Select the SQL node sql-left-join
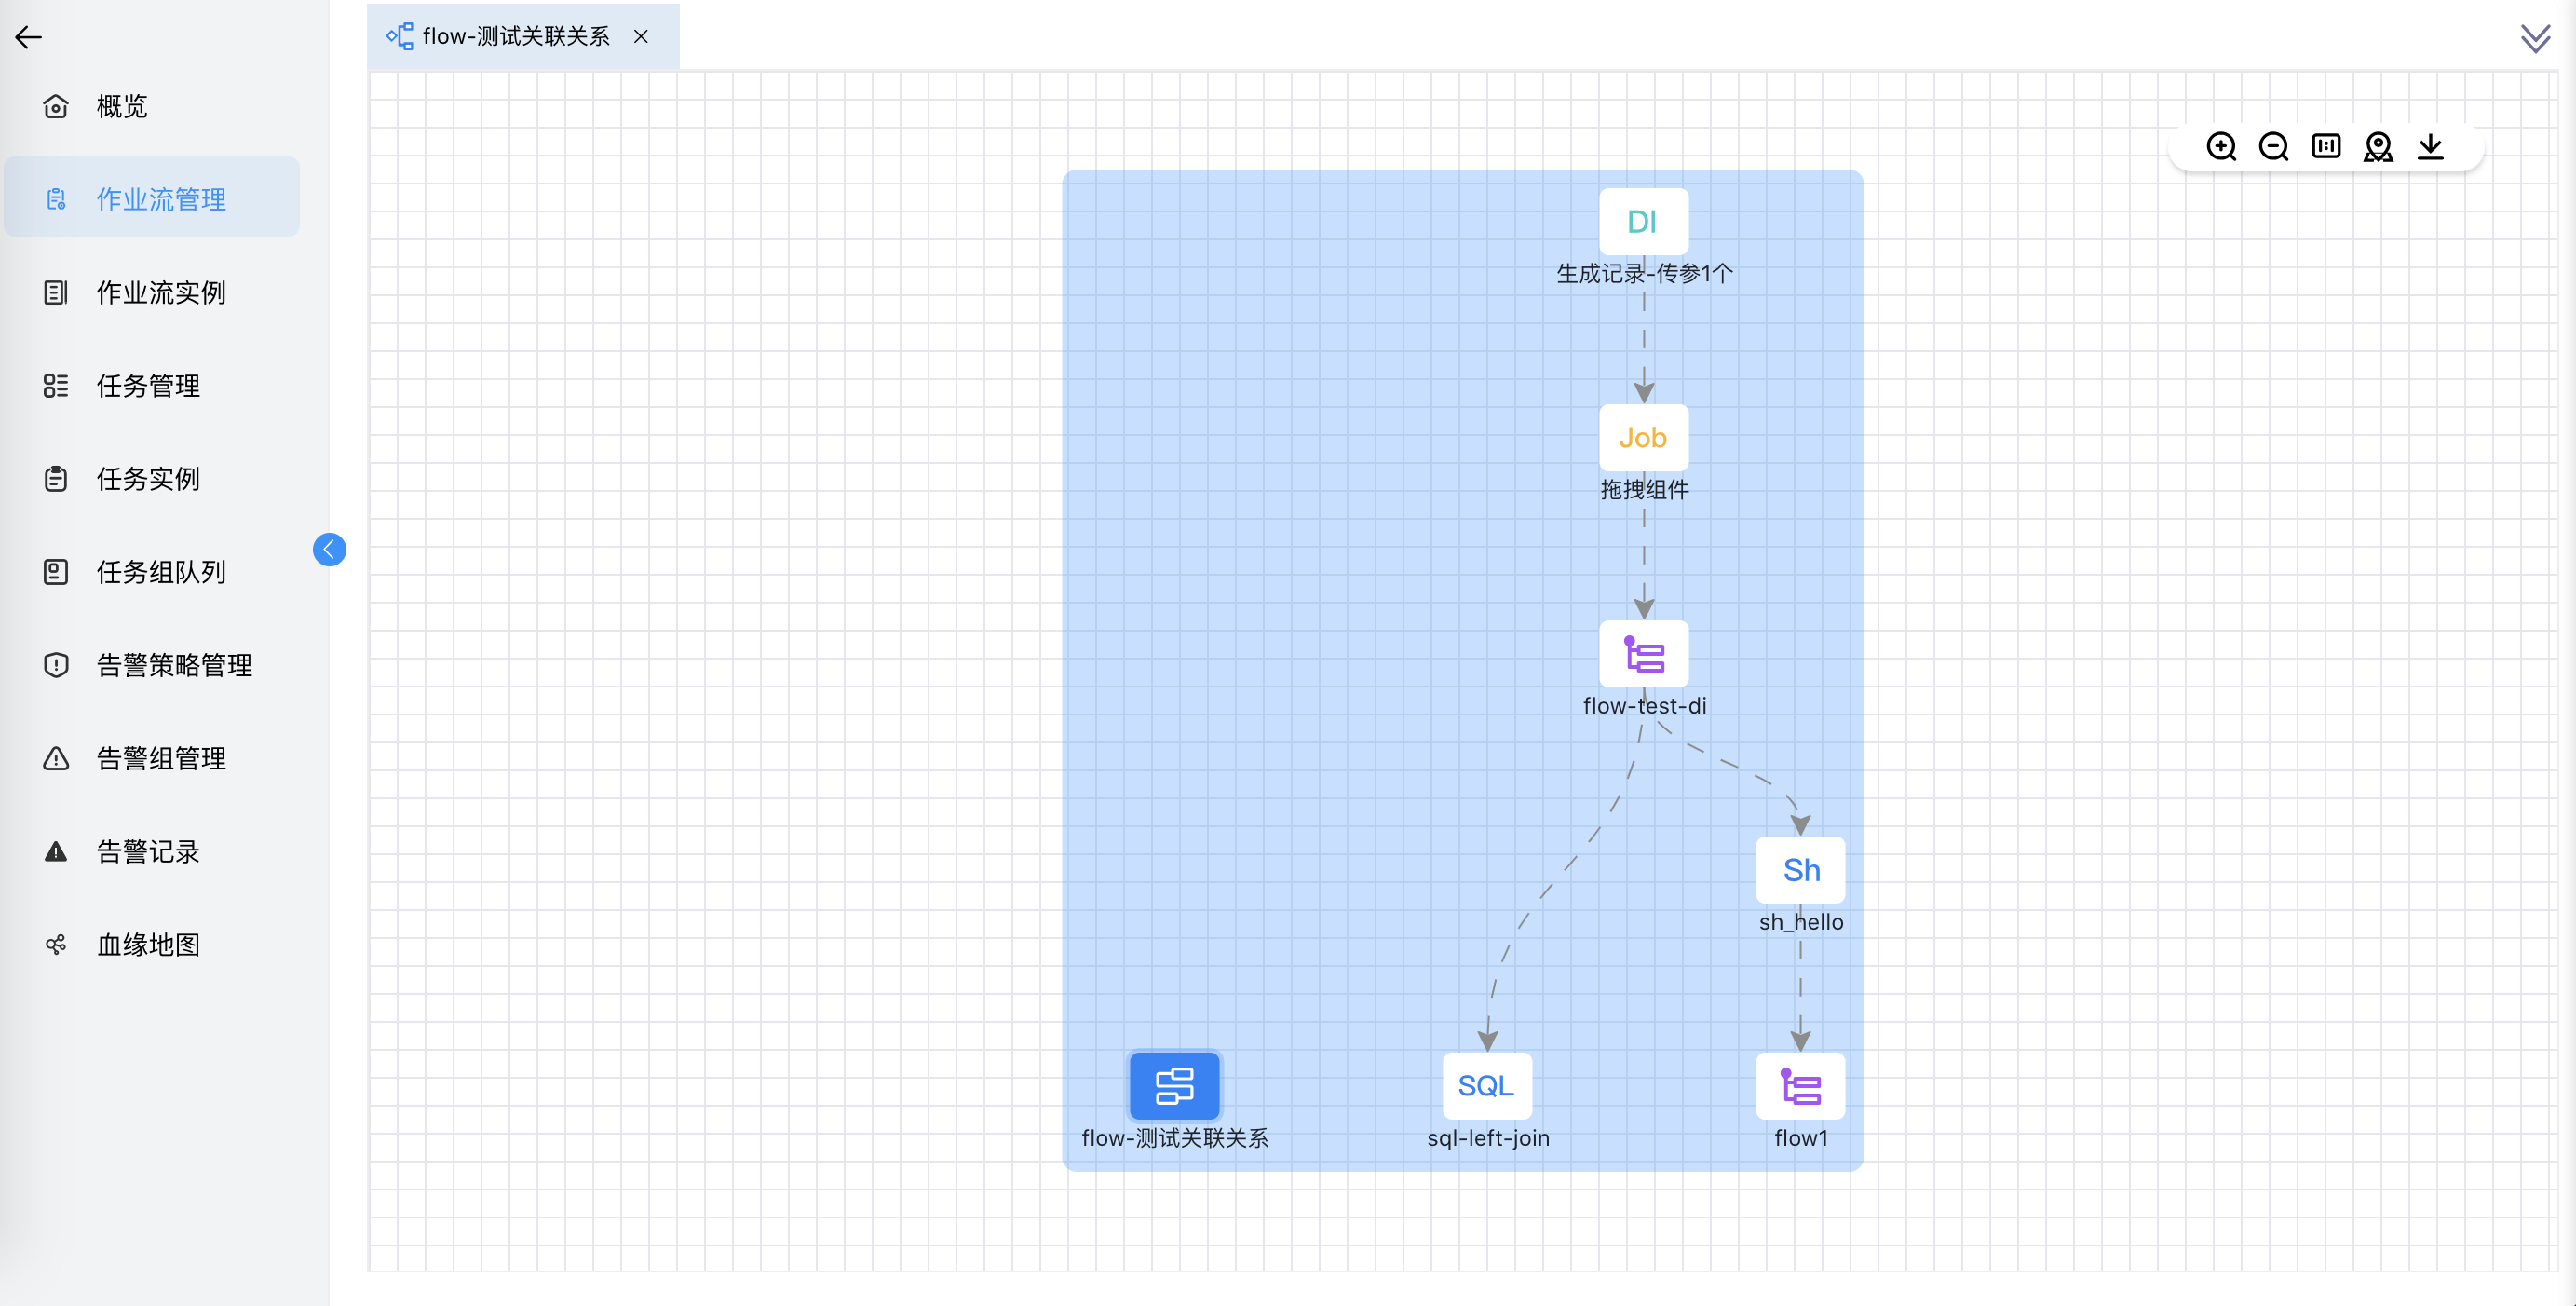Viewport: 2576px width, 1306px height. tap(1487, 1086)
